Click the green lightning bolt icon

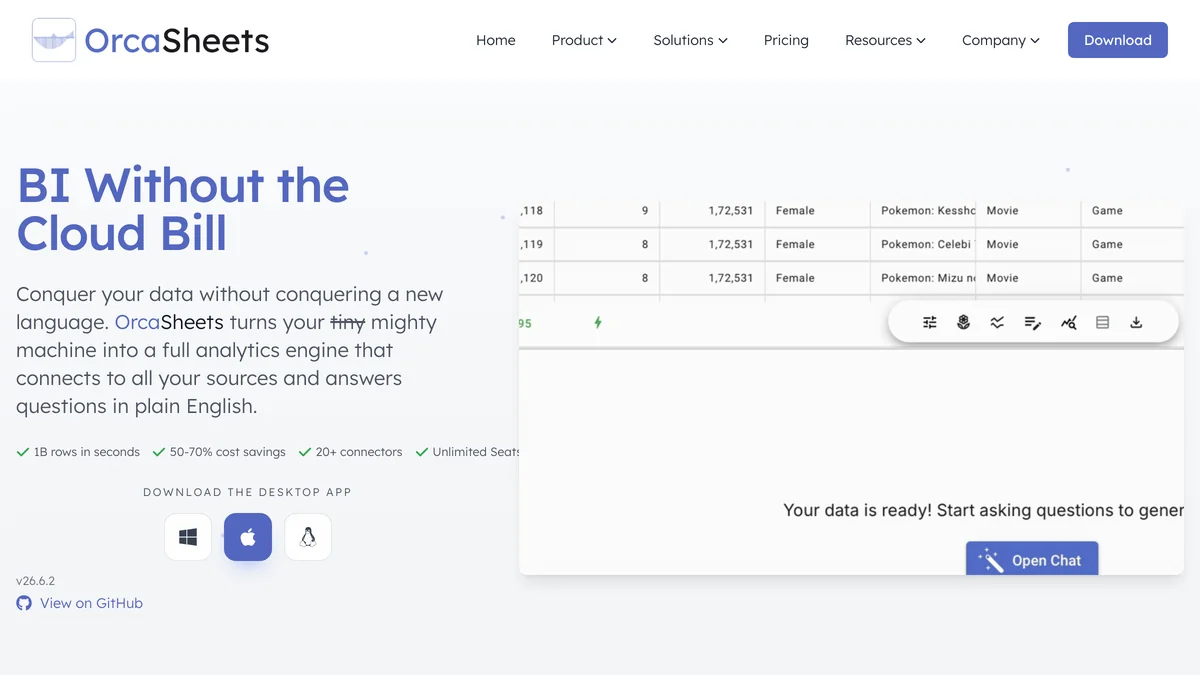tap(598, 323)
